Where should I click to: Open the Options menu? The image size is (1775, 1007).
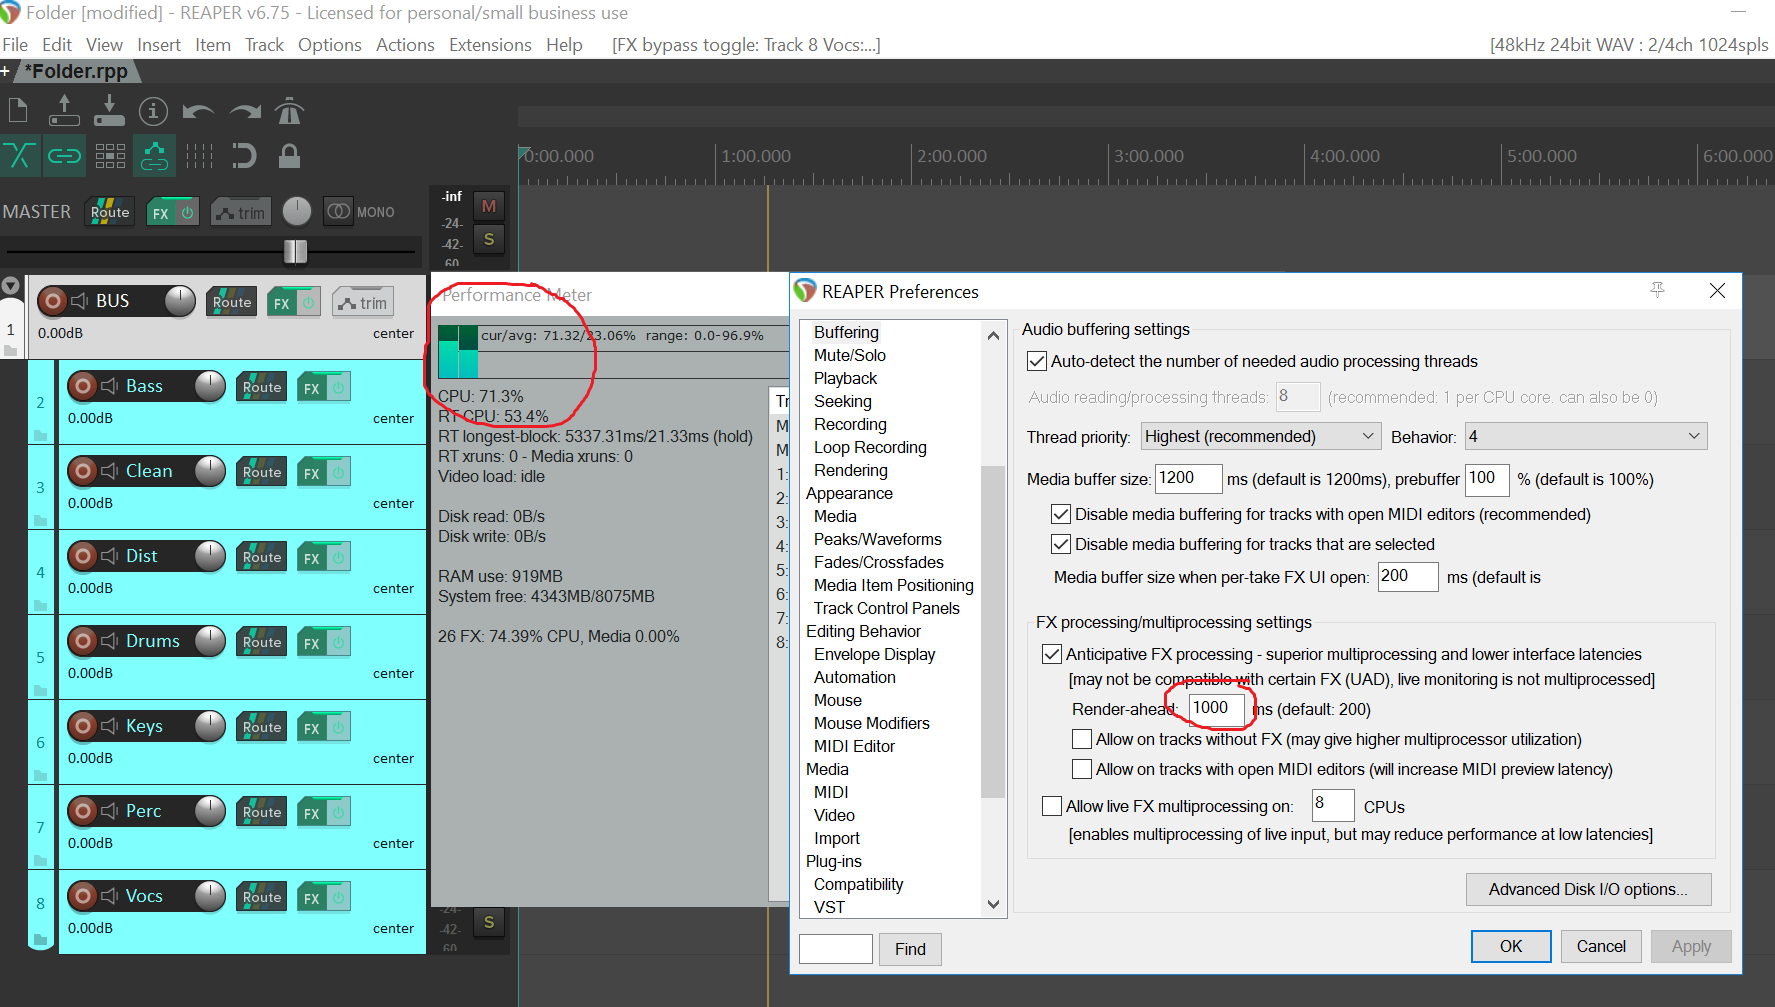pos(329,45)
